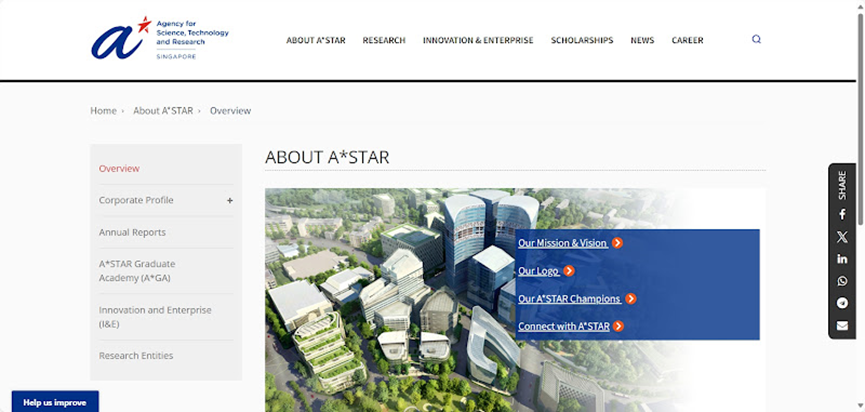Open the SCHOLARSHIPS nav menu
The image size is (865, 412).
coord(582,41)
